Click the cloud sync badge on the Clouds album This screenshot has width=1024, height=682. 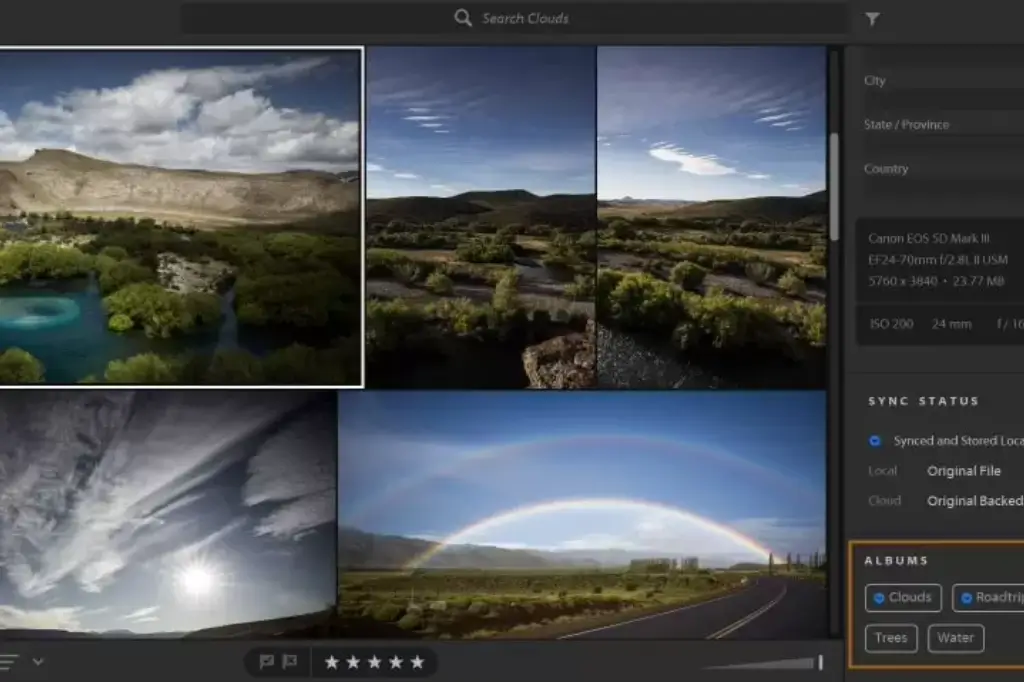pyautogui.click(x=880, y=598)
